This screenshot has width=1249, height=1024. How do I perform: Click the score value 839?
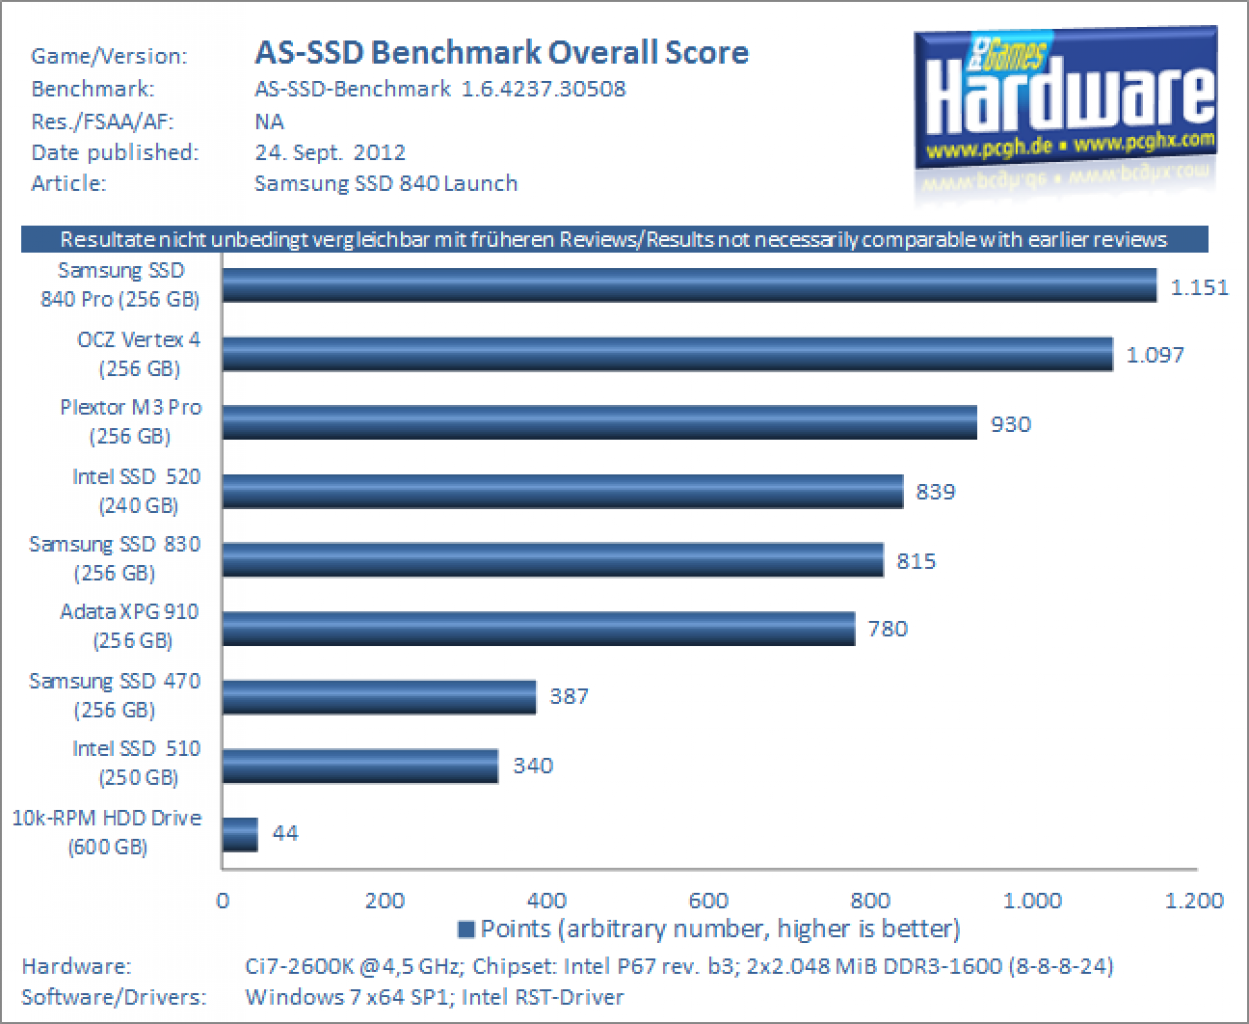[936, 492]
